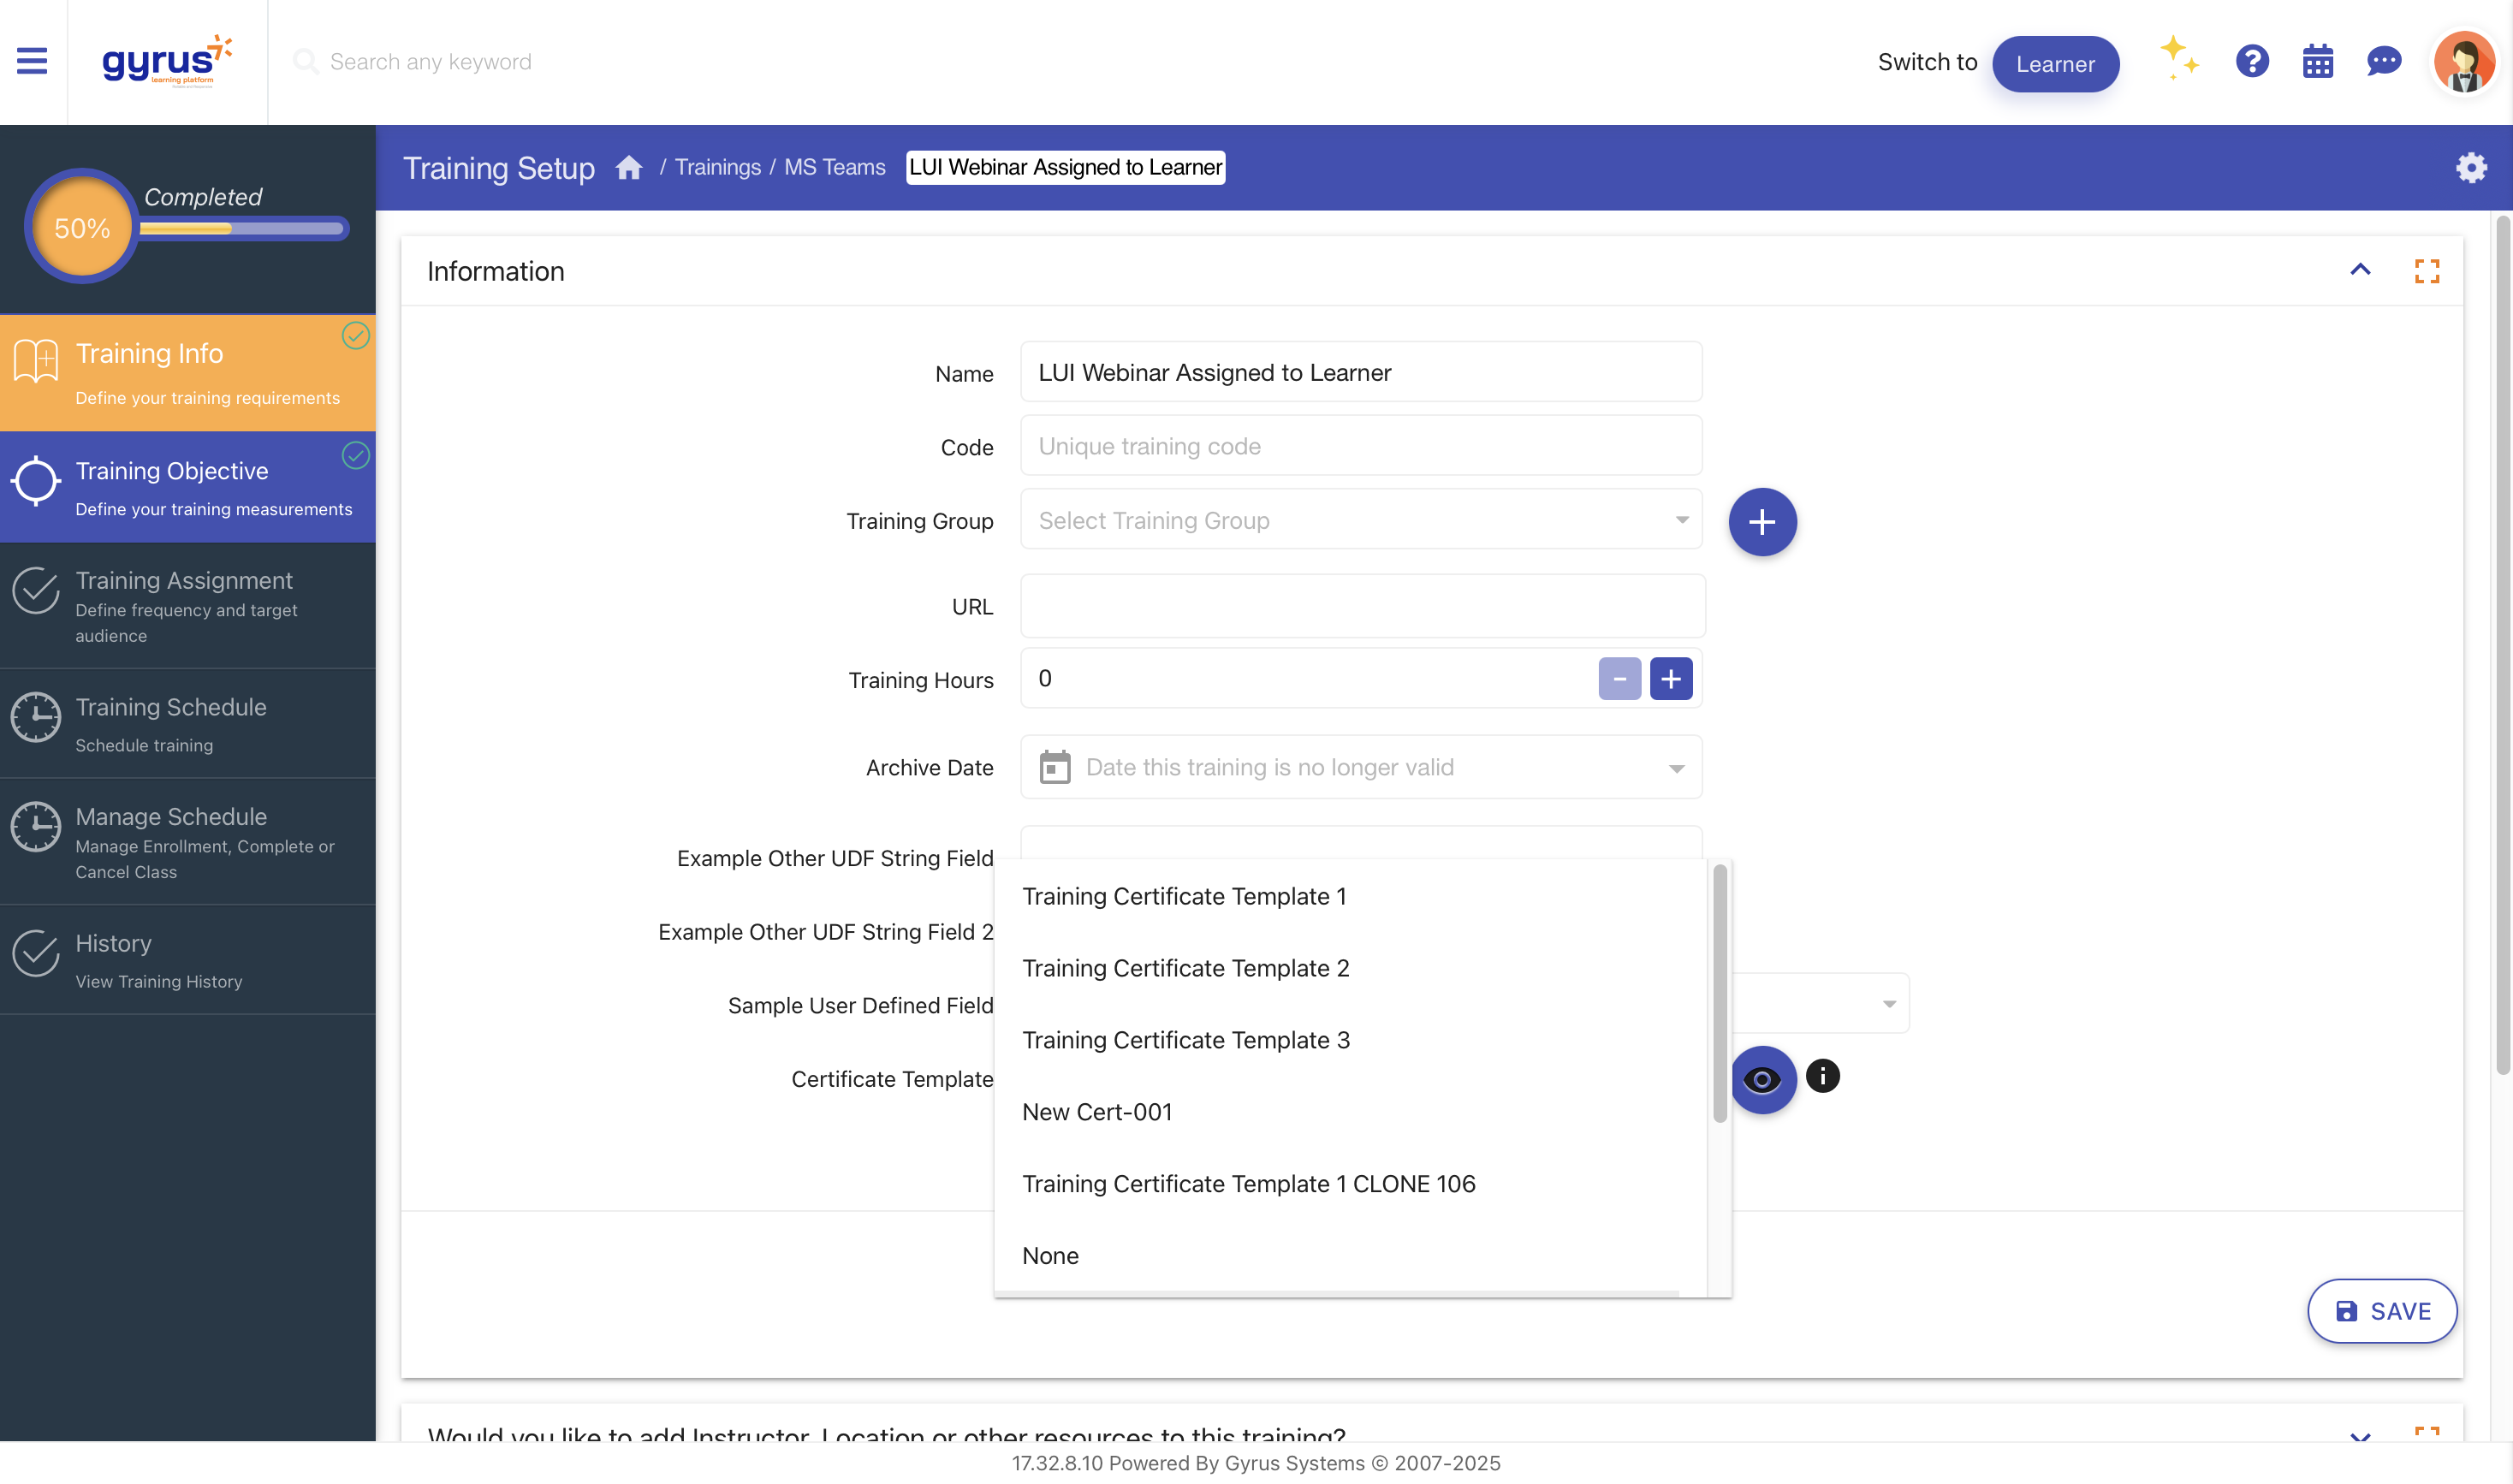Viewport: 2513px width, 1484px height.
Task: Click the fullscreen icon on Information panel
Action: (2427, 271)
